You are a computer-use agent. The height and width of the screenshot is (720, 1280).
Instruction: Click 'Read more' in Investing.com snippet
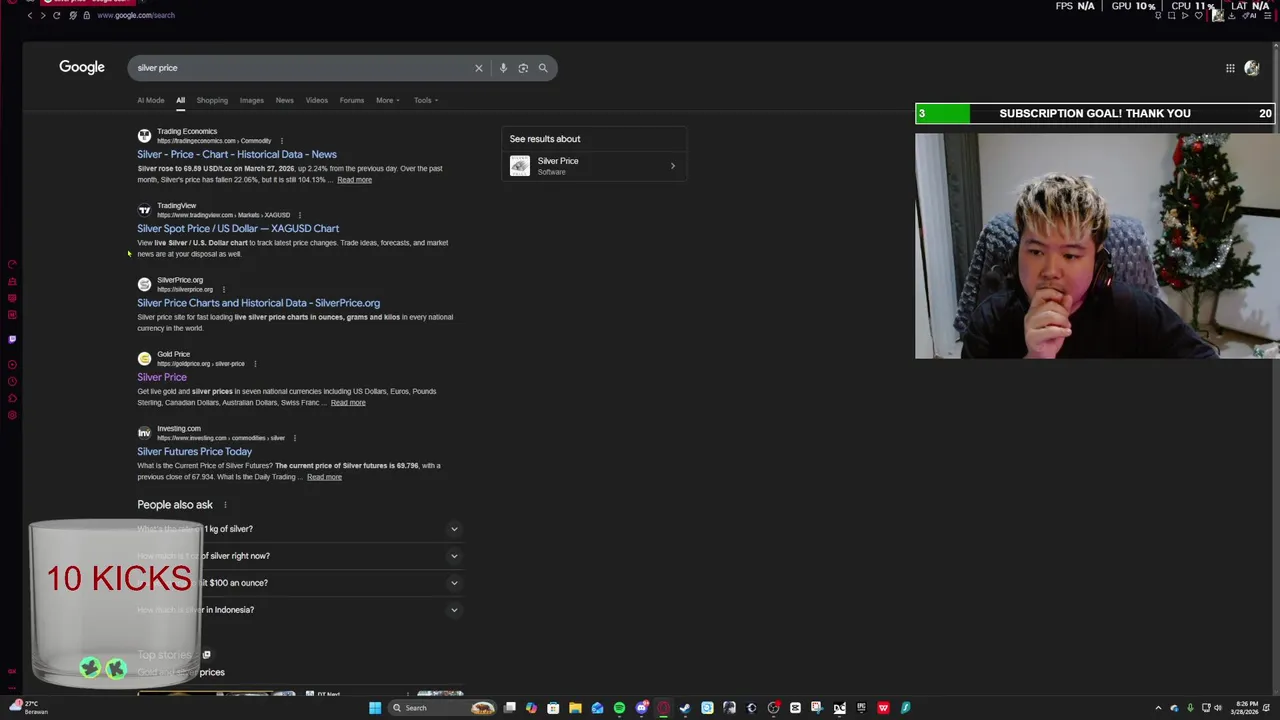(324, 477)
